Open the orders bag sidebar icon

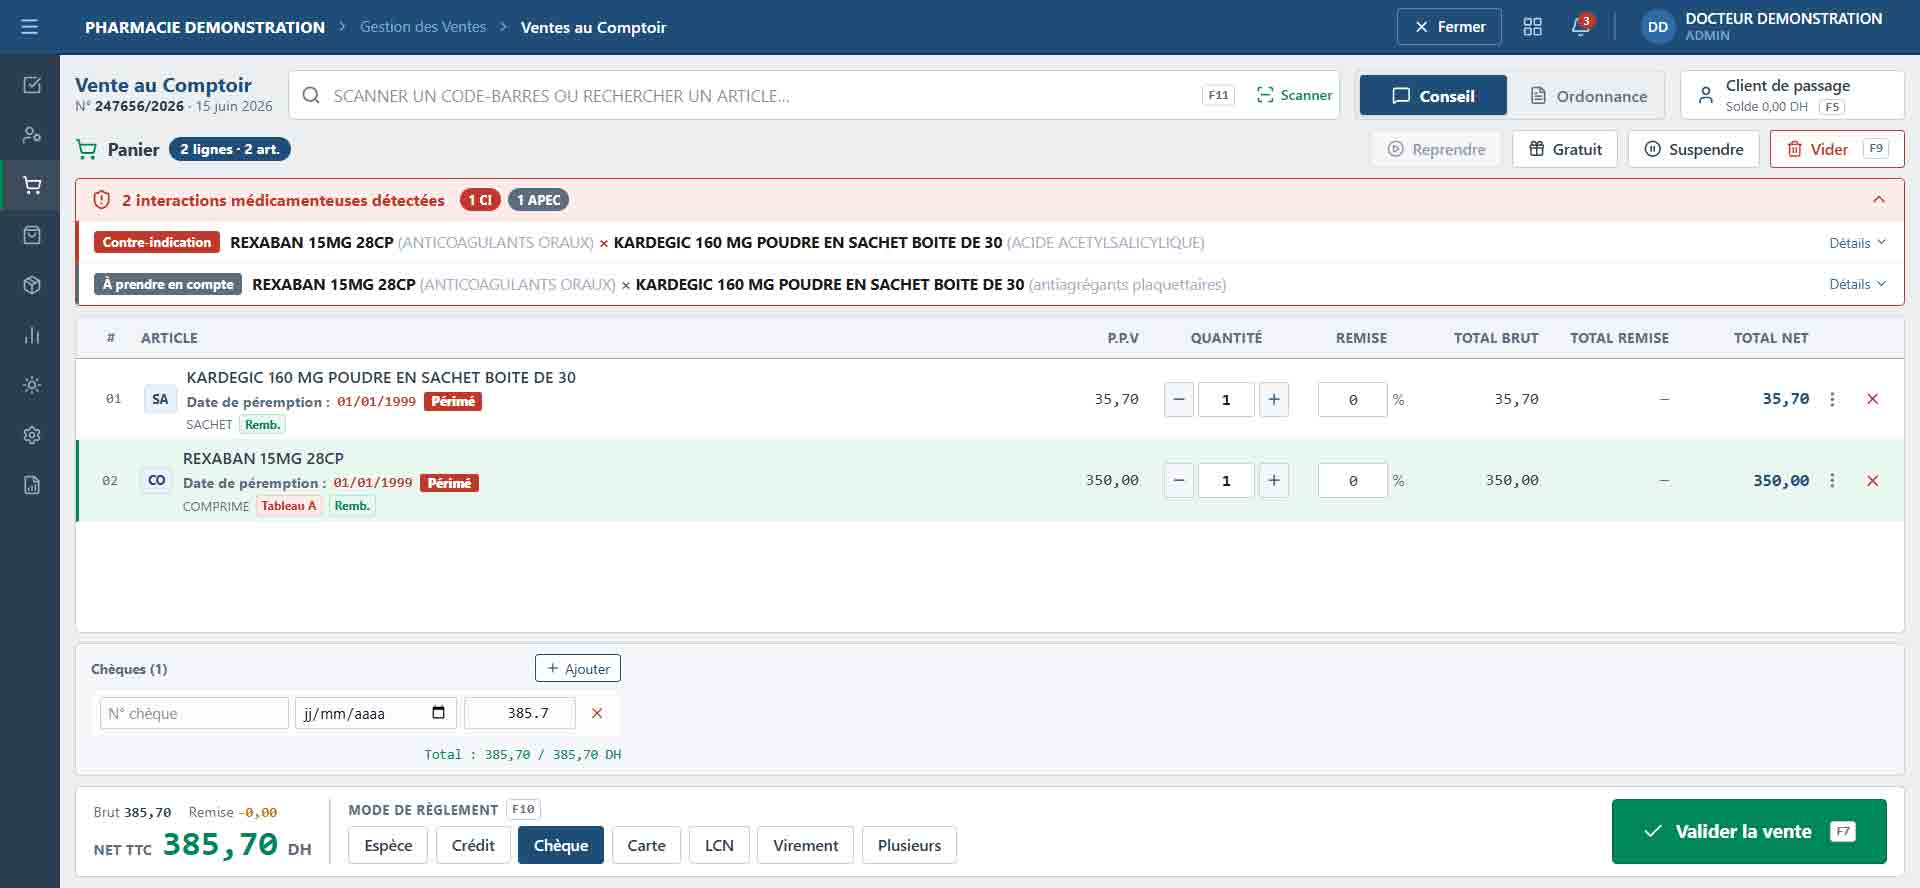[x=32, y=235]
